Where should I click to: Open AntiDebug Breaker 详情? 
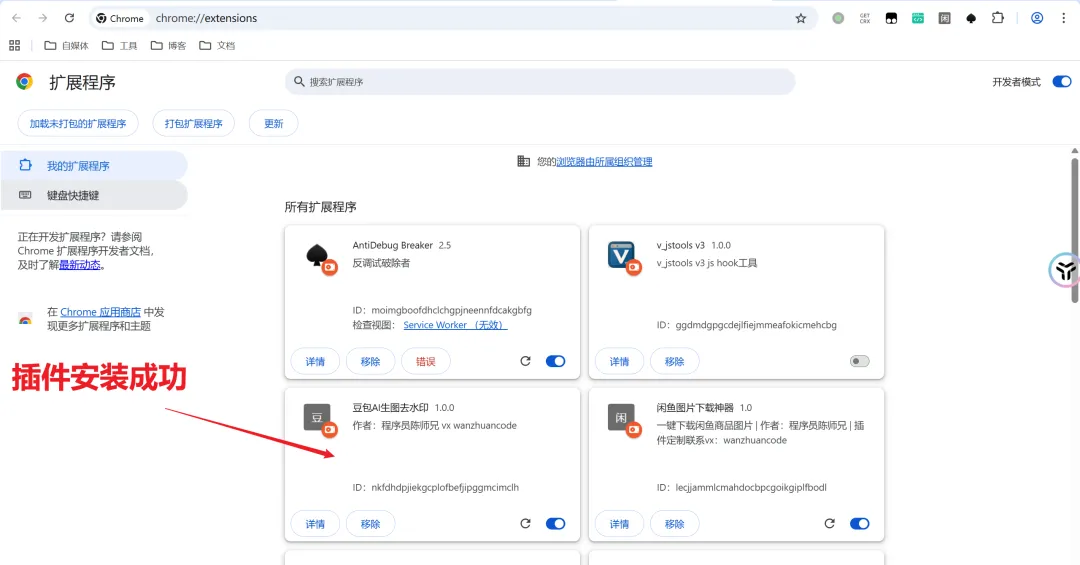coord(315,361)
